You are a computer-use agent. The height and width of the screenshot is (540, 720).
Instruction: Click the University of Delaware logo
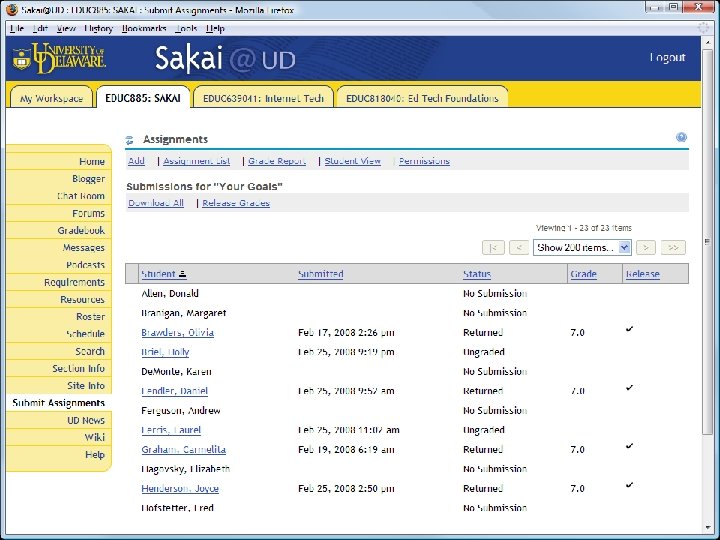pos(59,58)
